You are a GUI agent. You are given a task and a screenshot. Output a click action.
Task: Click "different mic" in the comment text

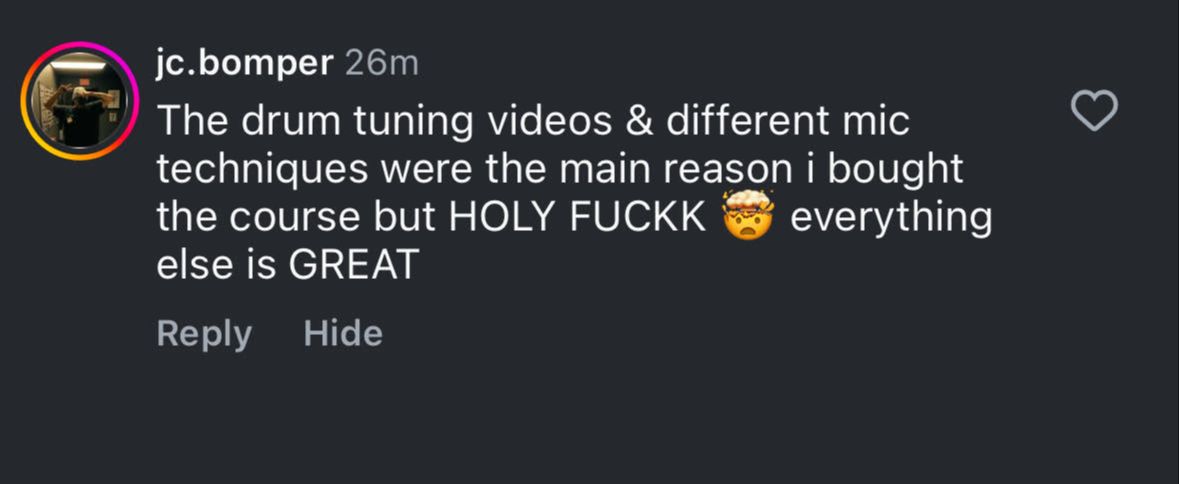pyautogui.click(x=788, y=122)
